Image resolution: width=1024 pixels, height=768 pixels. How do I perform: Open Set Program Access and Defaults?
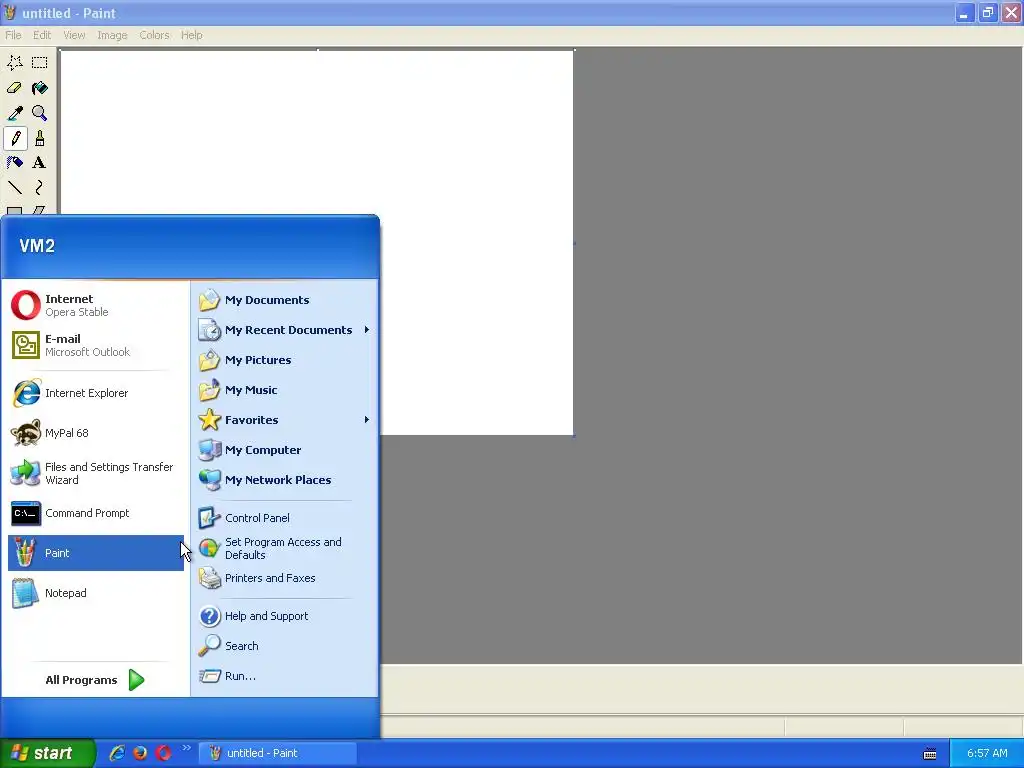click(x=285, y=548)
